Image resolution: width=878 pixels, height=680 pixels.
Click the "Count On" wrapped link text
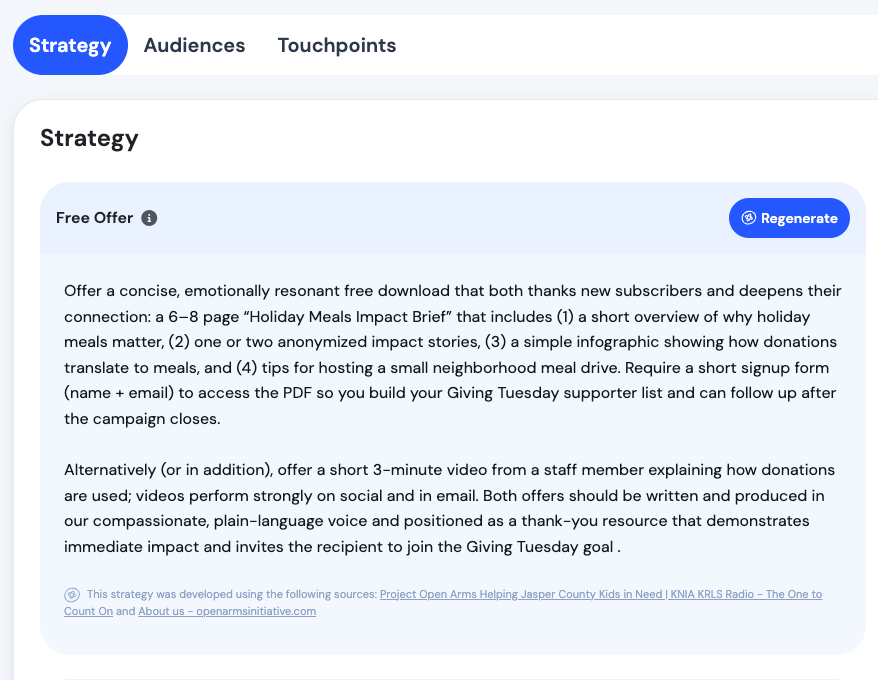88,611
